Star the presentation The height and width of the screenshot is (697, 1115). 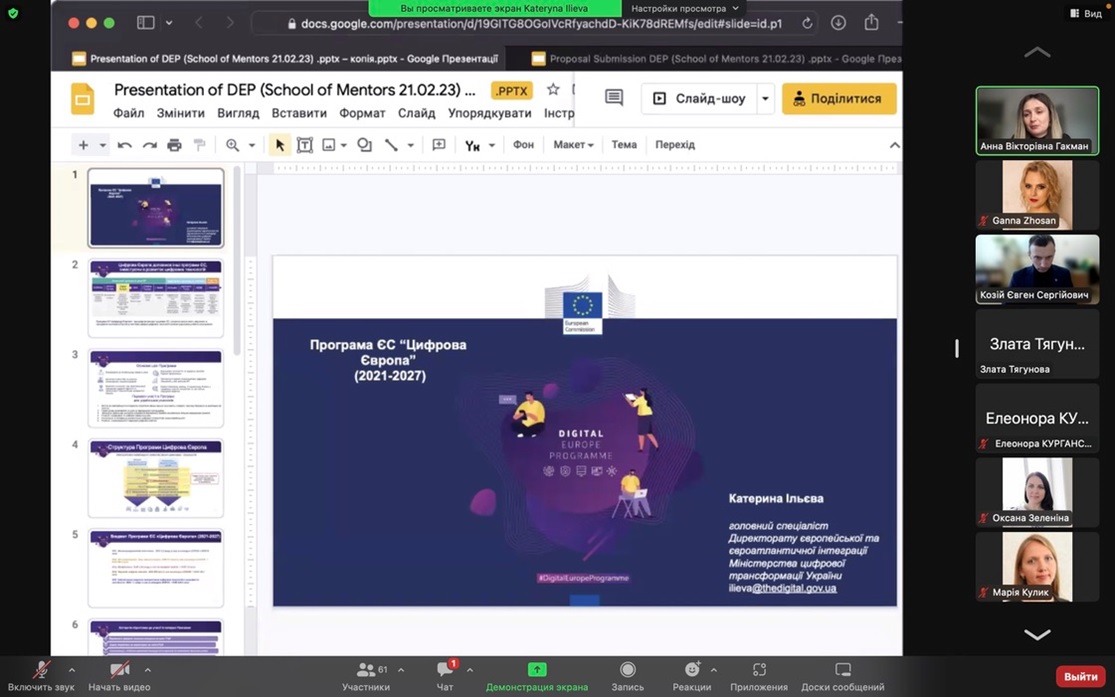[x=553, y=90]
